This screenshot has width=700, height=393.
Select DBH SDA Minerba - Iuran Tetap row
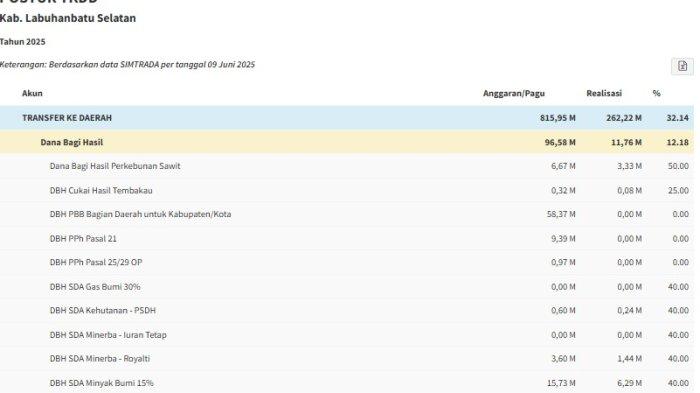[x=347, y=334]
